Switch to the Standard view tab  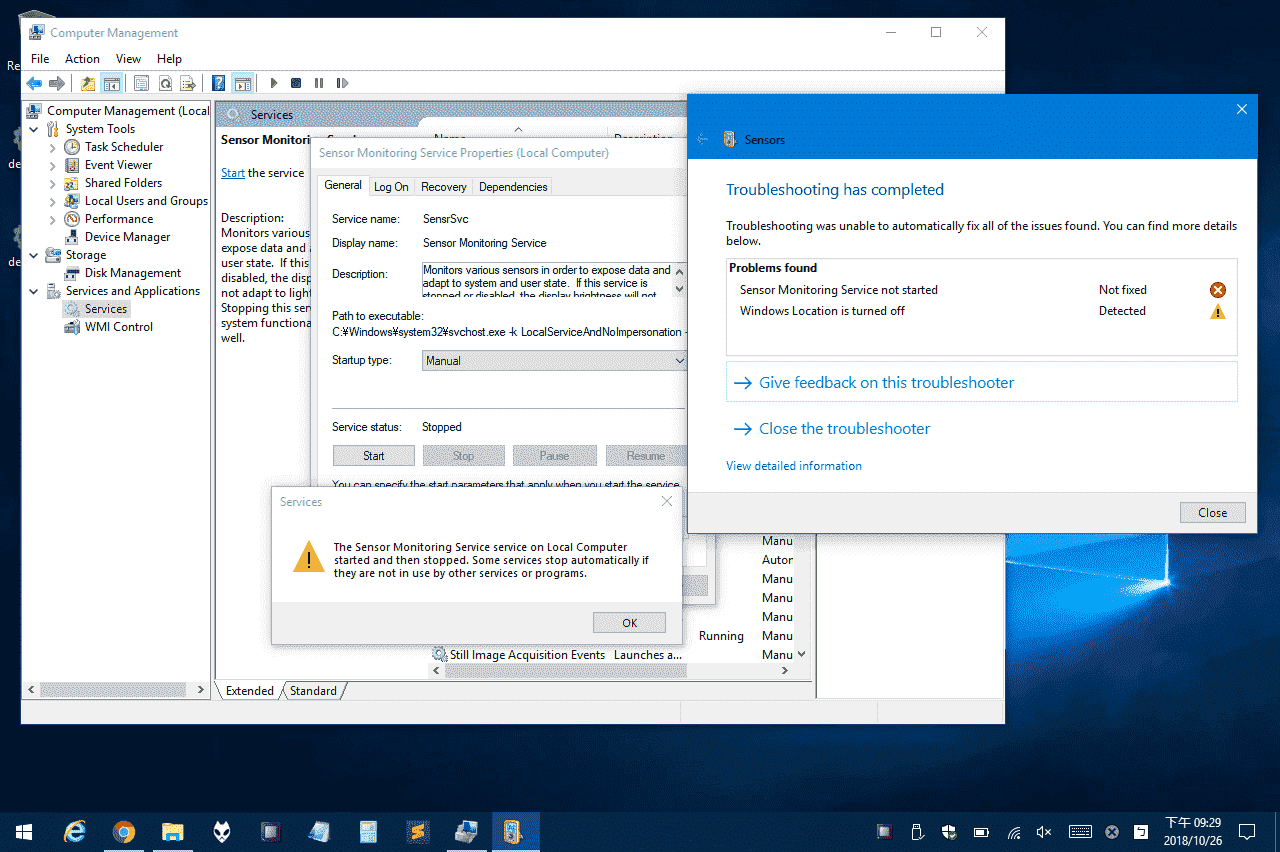click(x=313, y=691)
